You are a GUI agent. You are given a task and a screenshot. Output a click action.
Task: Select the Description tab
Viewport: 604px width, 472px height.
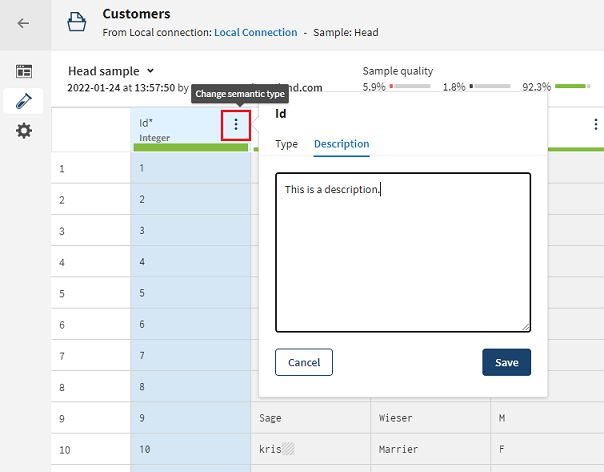pos(341,144)
